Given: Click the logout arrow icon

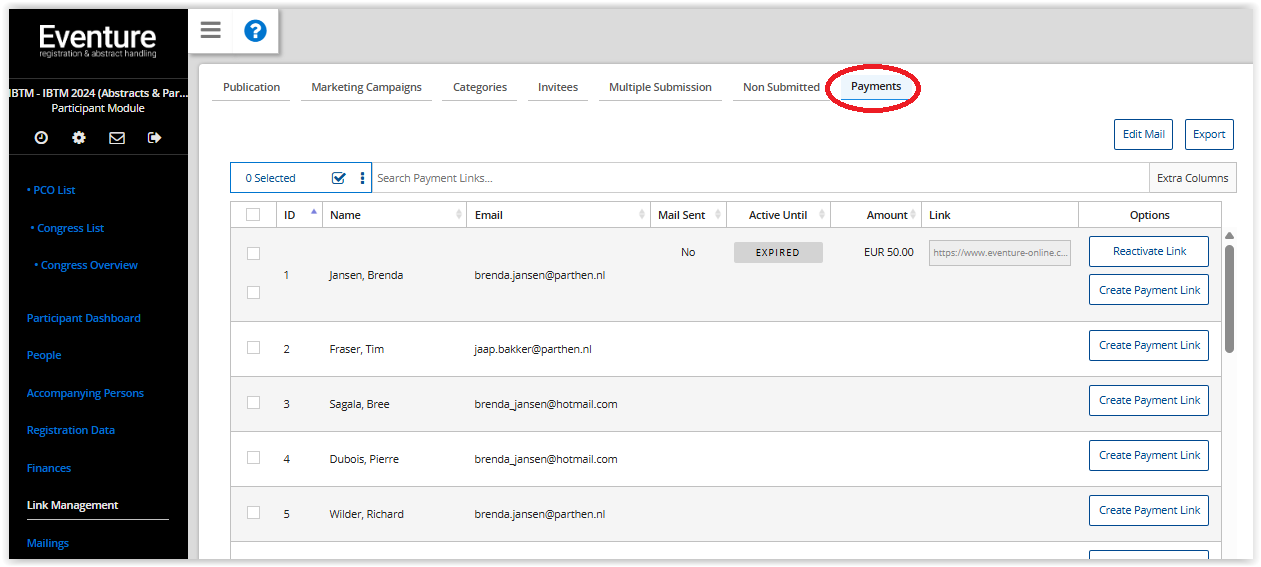Looking at the screenshot, I should (154, 138).
